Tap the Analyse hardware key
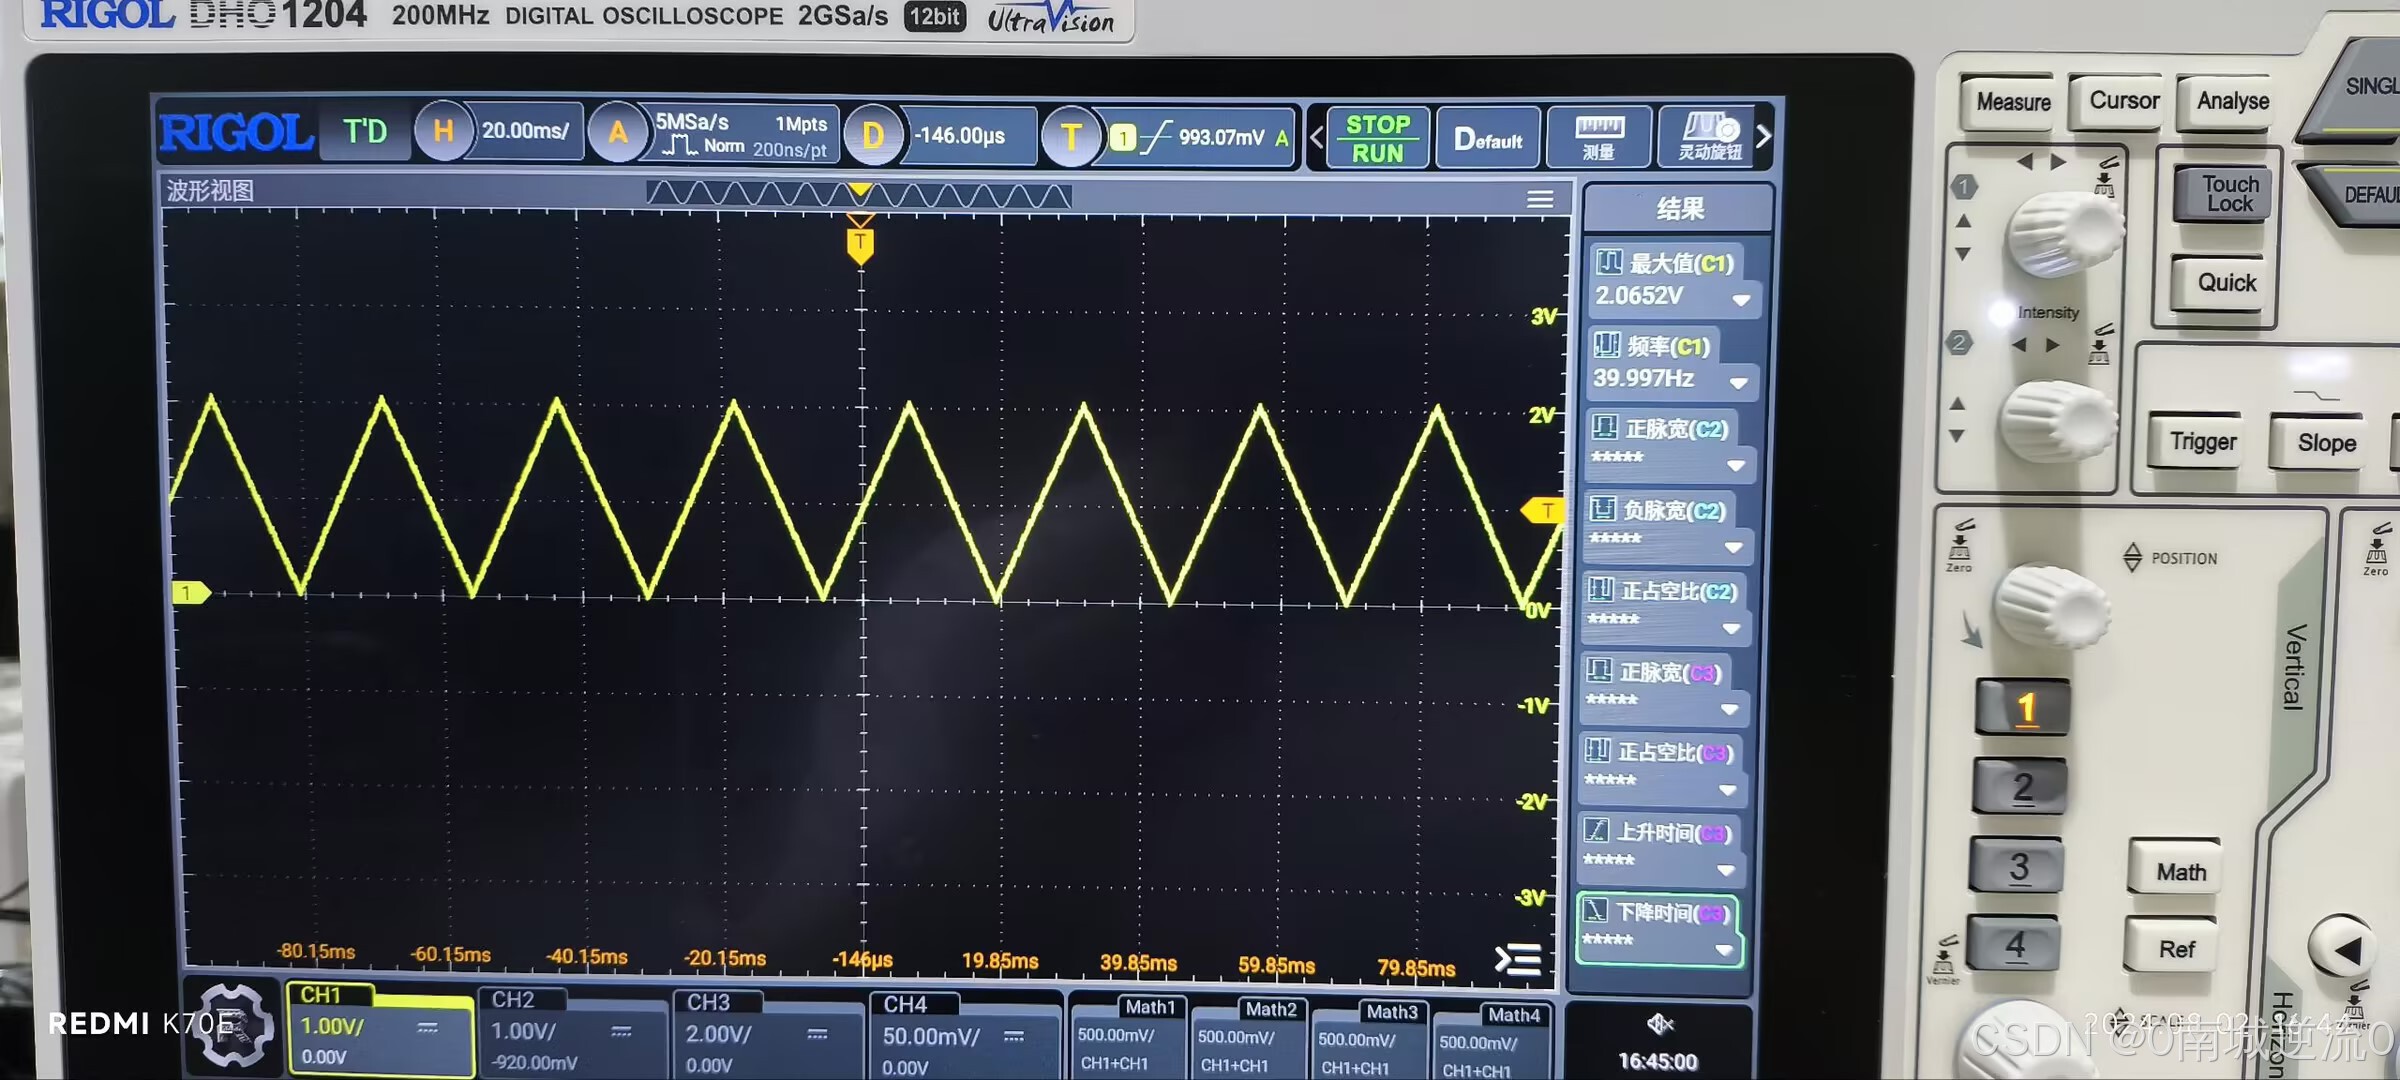The height and width of the screenshot is (1080, 2400). pyautogui.click(x=2232, y=101)
